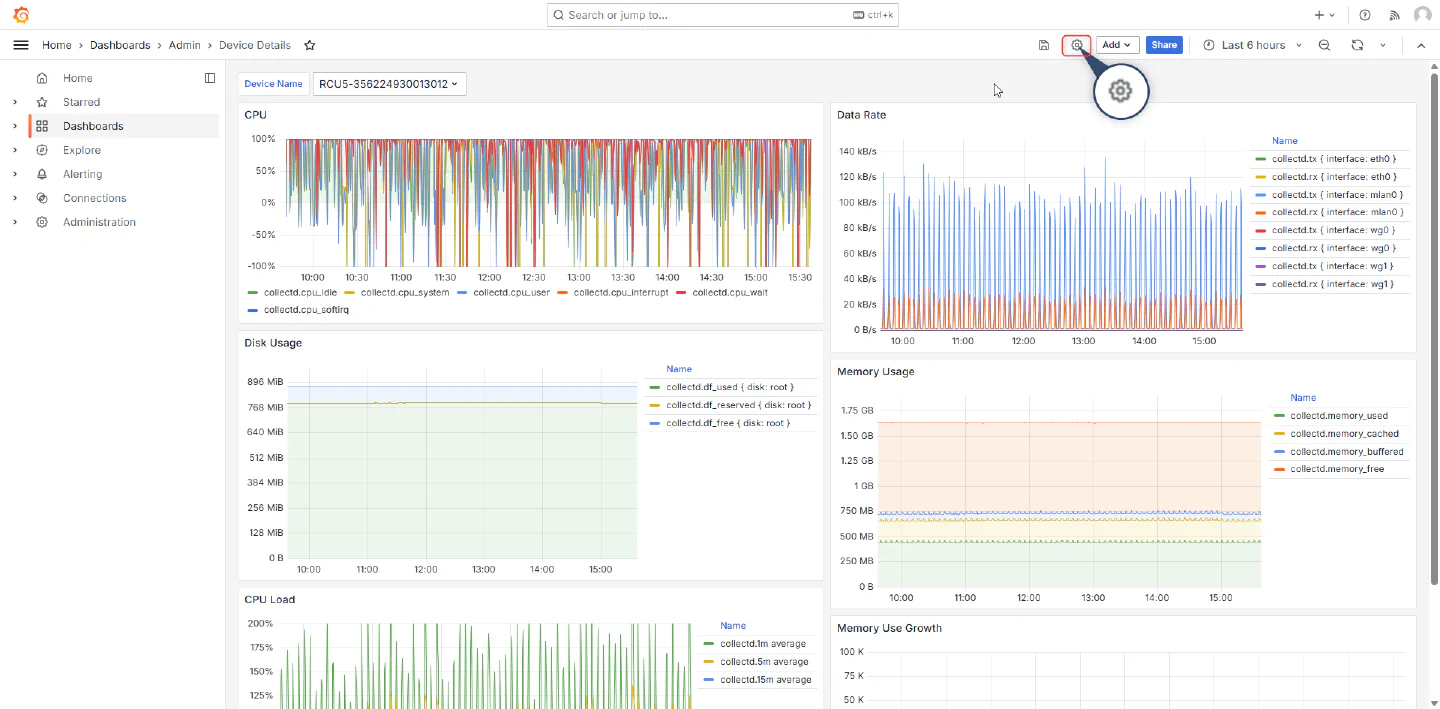Click Home in the breadcrumb
Image resolution: width=1440 pixels, height=709 pixels.
57,45
